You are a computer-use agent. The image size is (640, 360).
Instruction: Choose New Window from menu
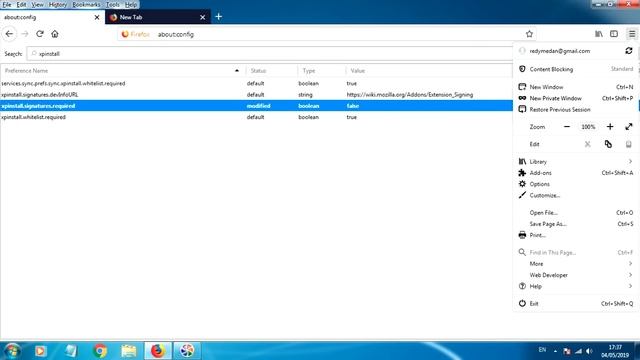[x=576, y=87]
